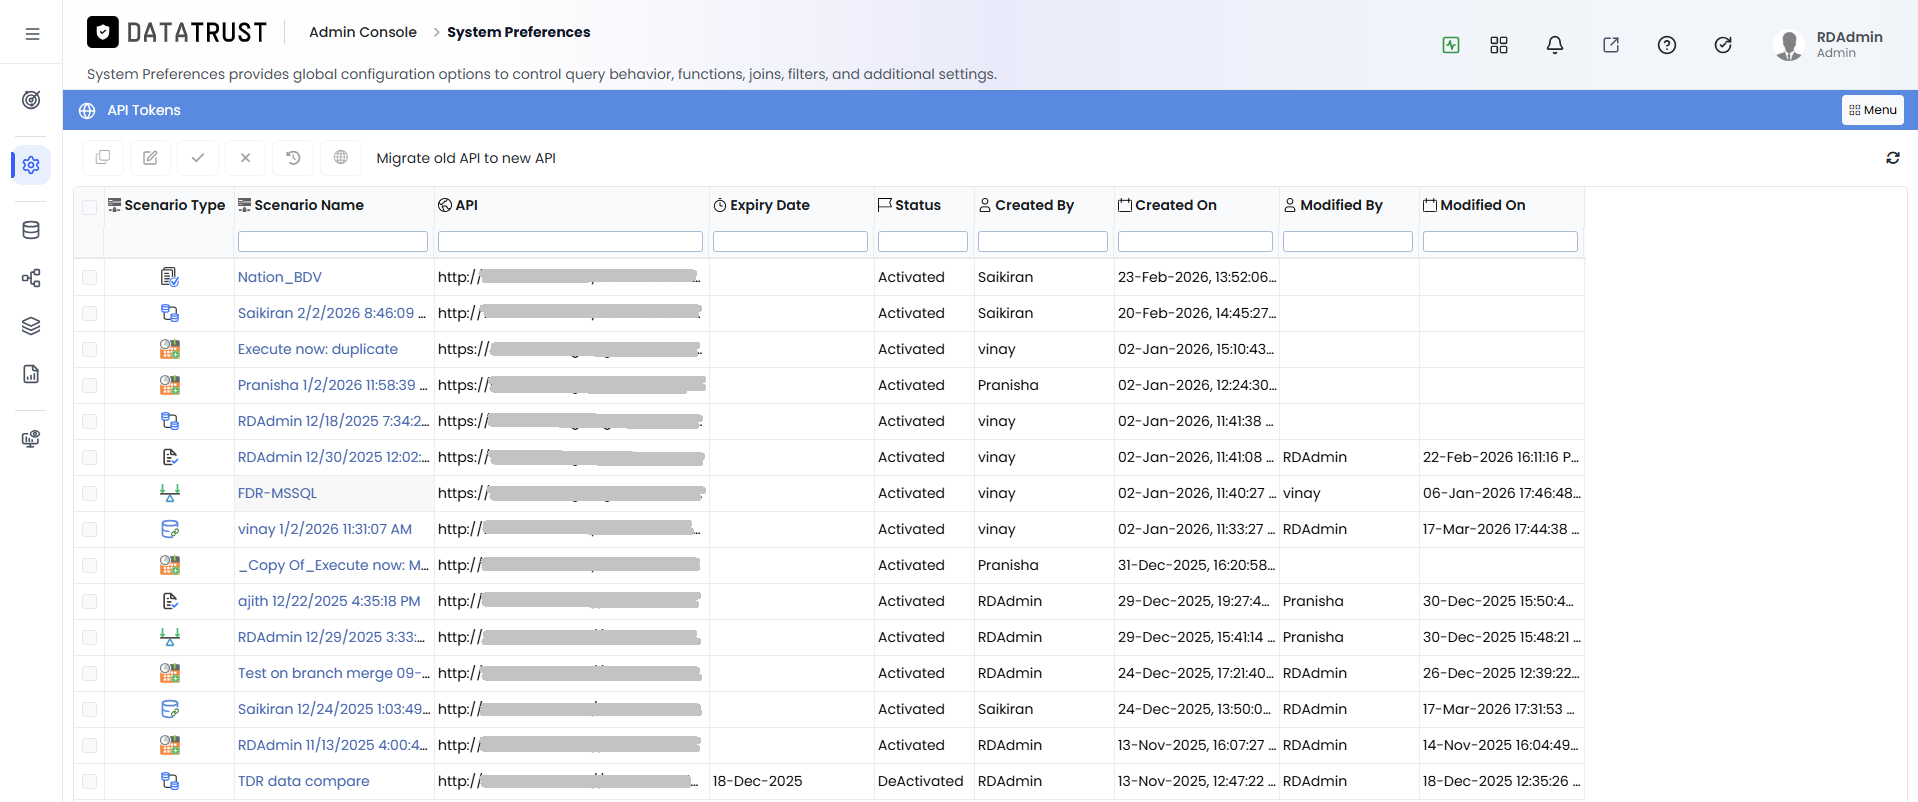
Task: Click the Status column filter field
Action: click(x=923, y=241)
